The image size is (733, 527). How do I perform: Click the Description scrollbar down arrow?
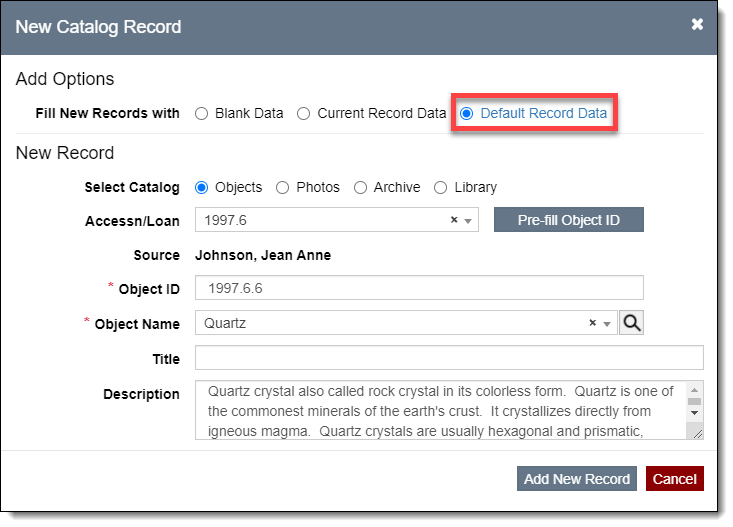tap(695, 412)
